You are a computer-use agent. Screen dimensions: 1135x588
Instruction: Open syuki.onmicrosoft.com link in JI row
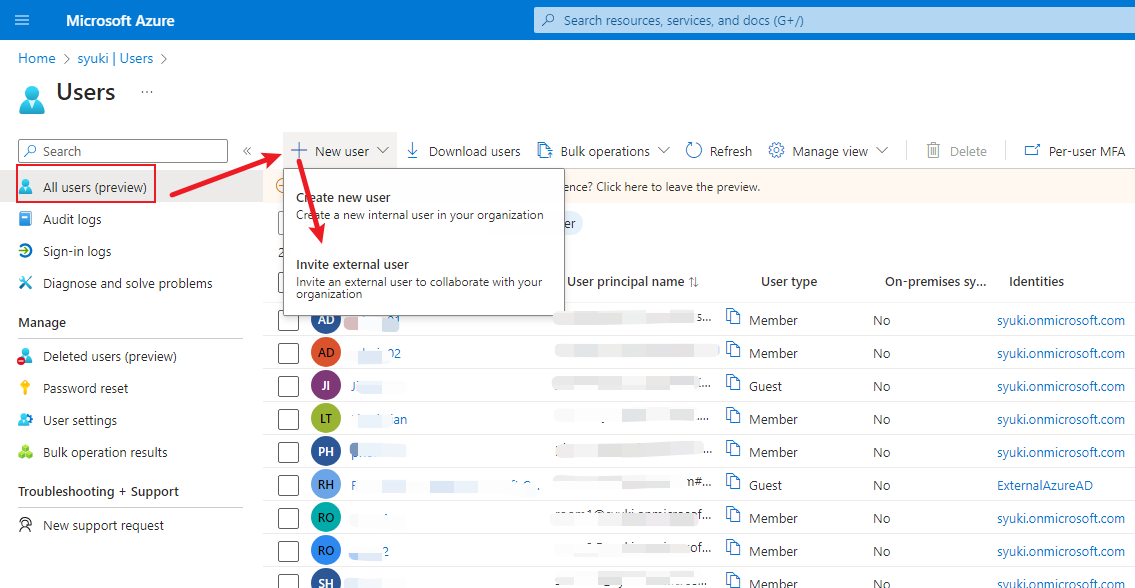[x=1060, y=386]
